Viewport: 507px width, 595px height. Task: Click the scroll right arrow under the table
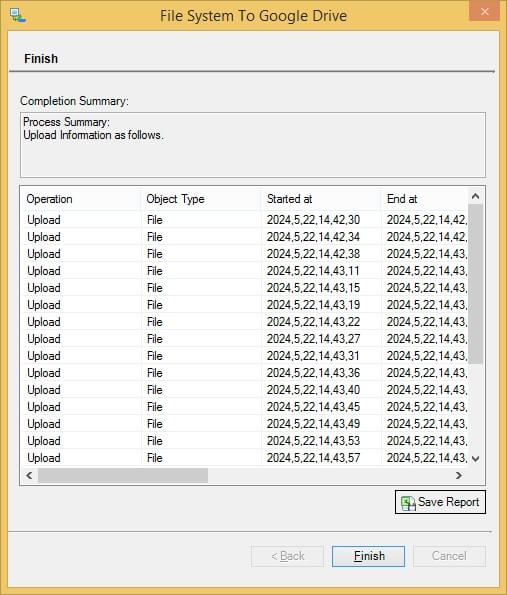[x=459, y=475]
